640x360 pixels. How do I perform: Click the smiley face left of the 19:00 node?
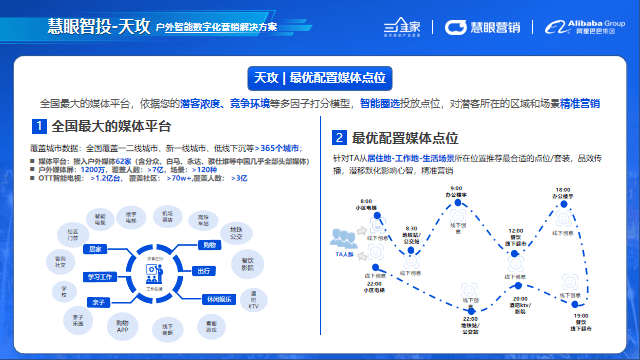pyautogui.click(x=570, y=282)
